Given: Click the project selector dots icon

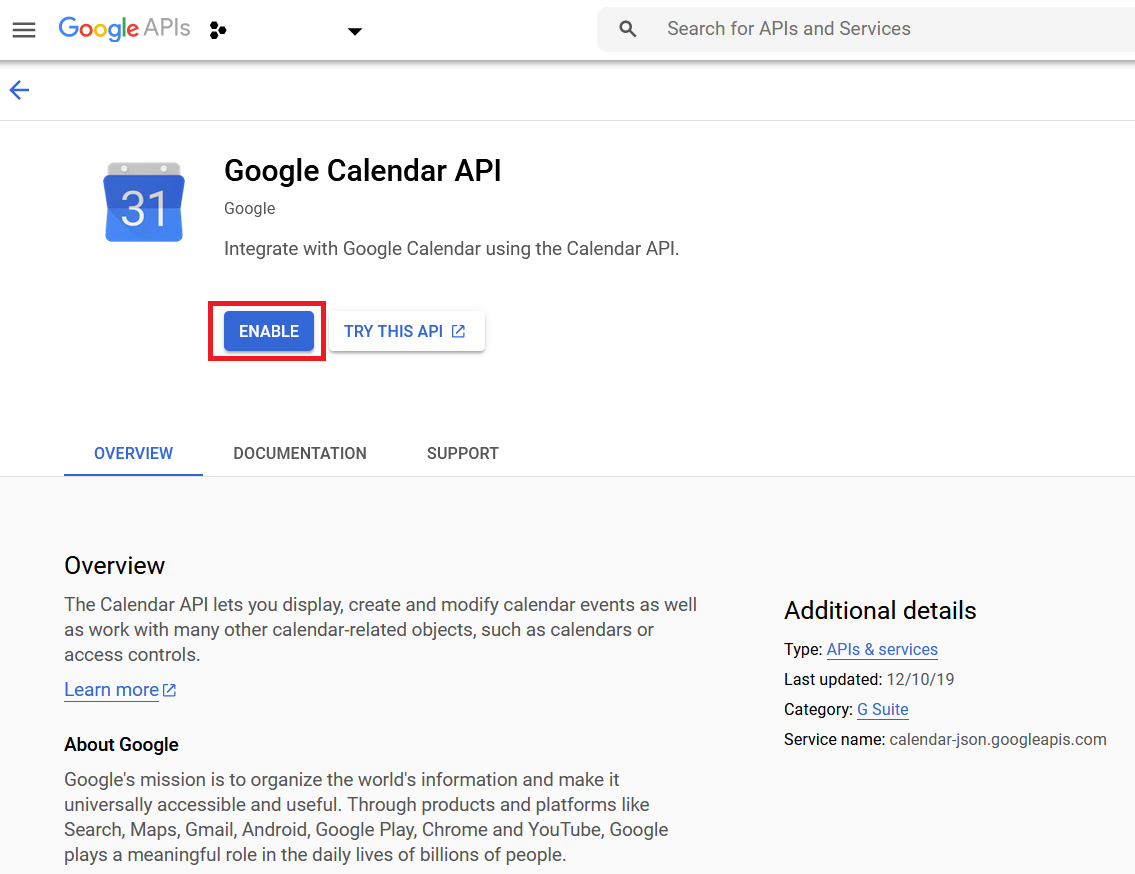Looking at the screenshot, I should pyautogui.click(x=218, y=30).
